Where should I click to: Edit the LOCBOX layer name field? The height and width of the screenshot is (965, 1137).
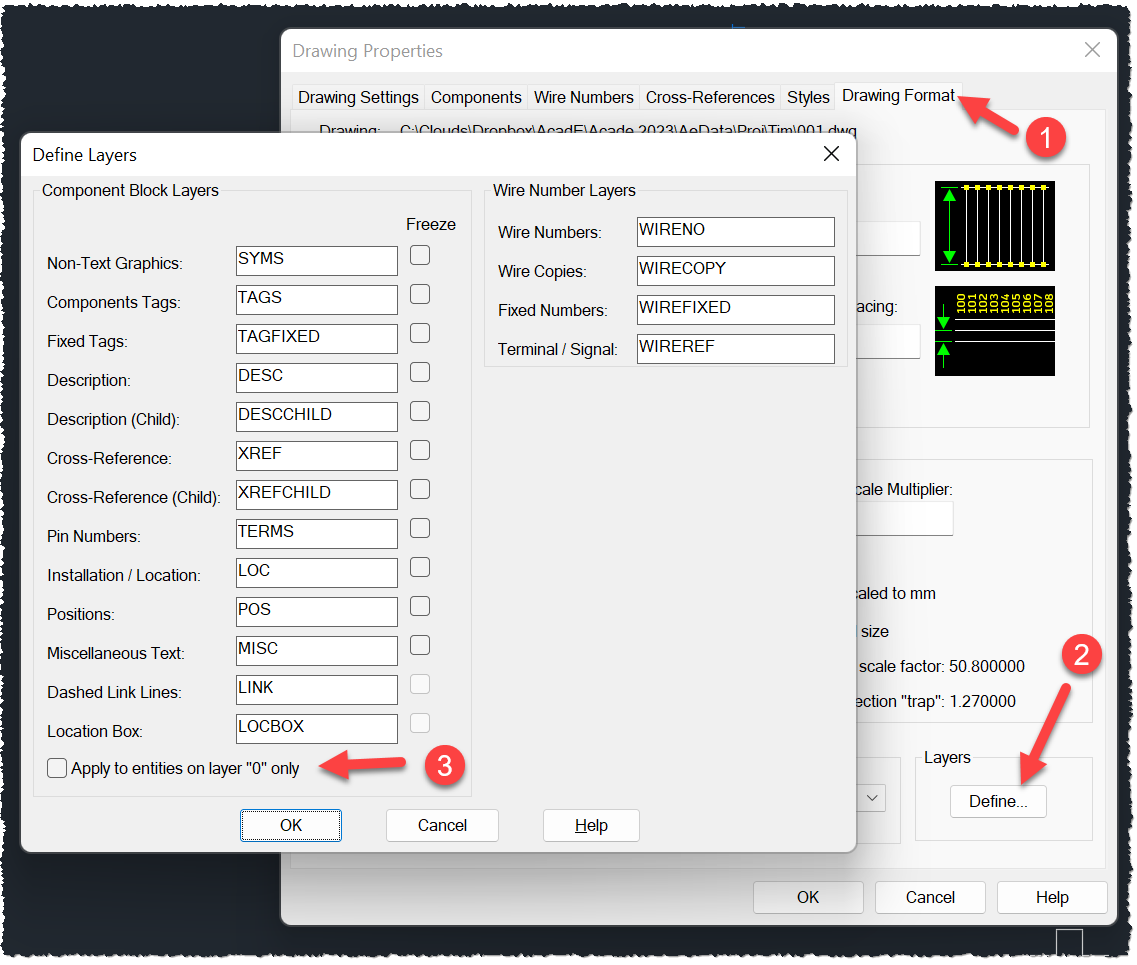pyautogui.click(x=317, y=730)
